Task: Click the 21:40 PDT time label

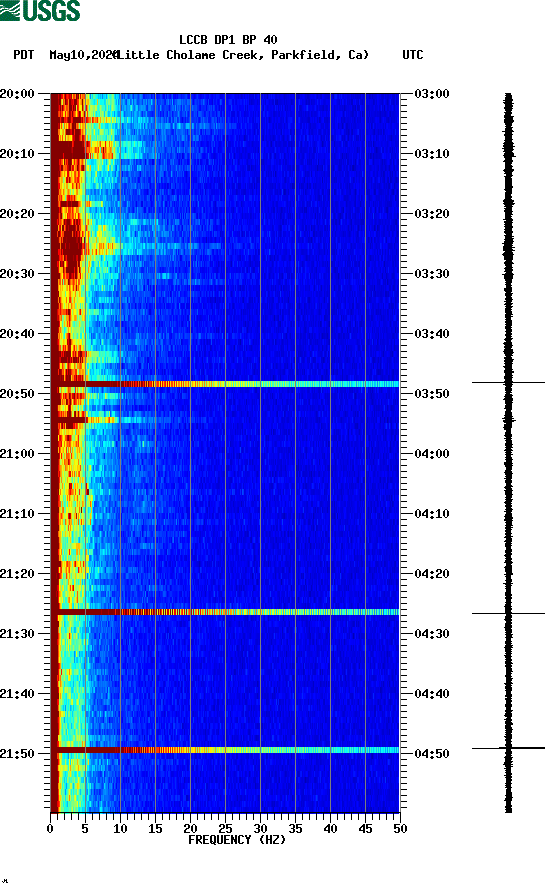Action: pos(17,694)
